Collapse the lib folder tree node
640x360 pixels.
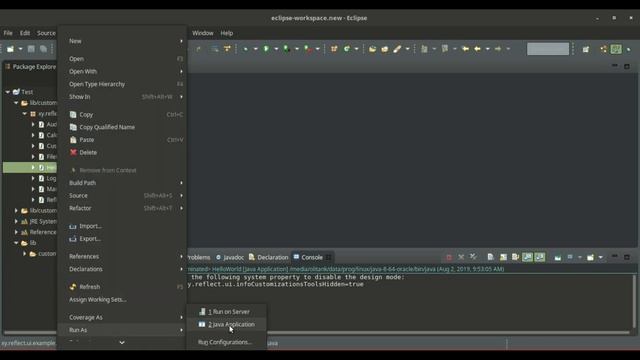pos(16,243)
